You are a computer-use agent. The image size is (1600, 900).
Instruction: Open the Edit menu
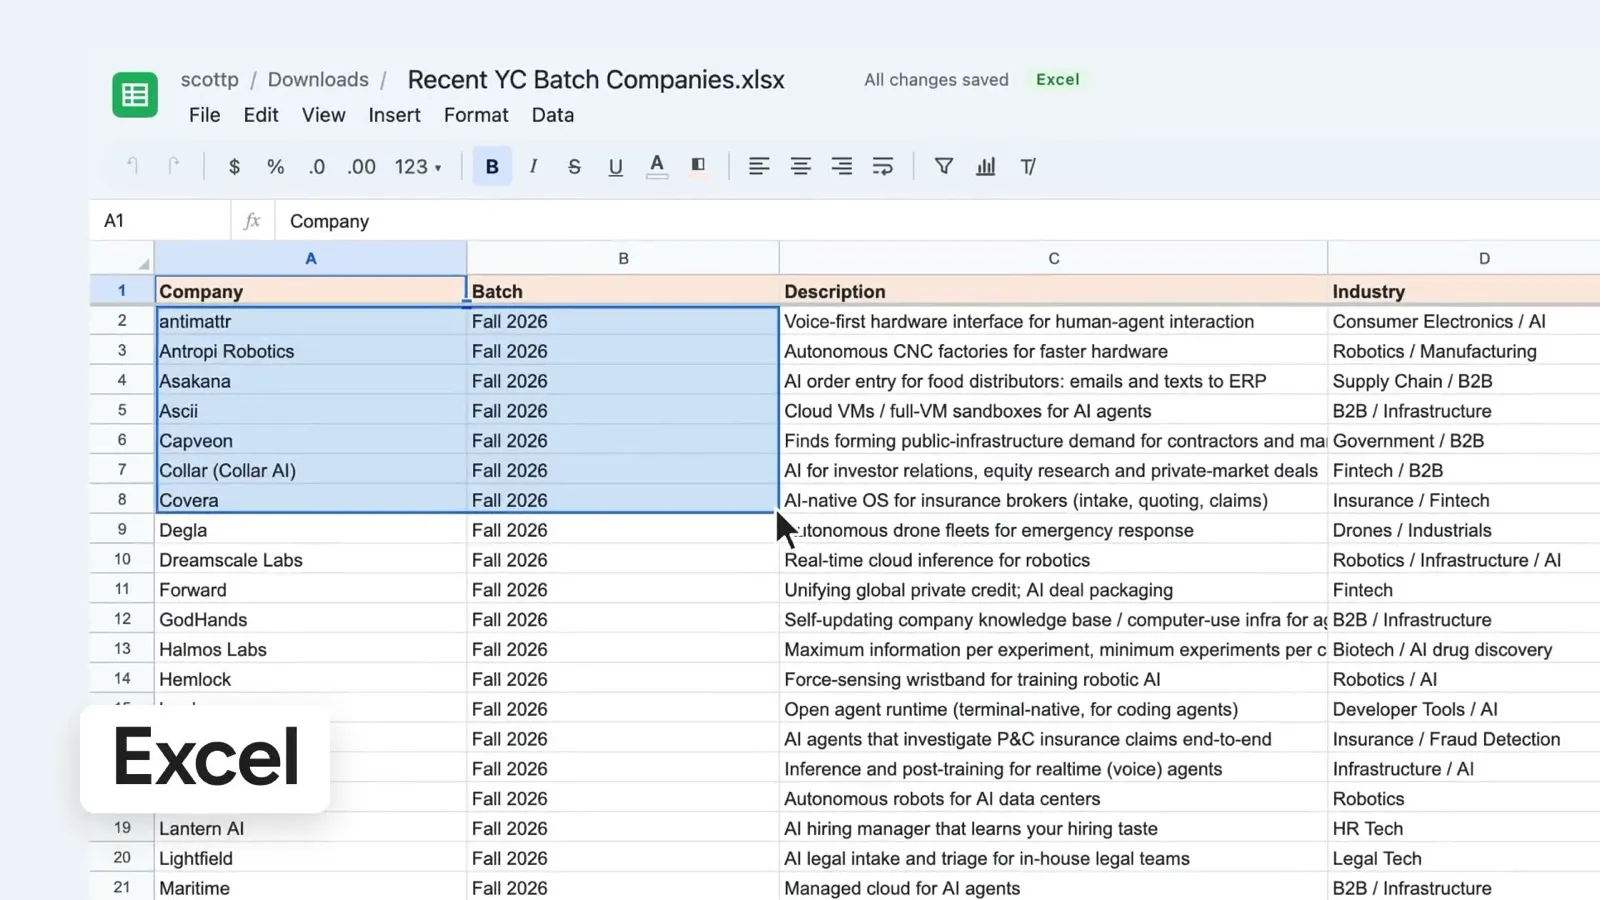pyautogui.click(x=261, y=115)
